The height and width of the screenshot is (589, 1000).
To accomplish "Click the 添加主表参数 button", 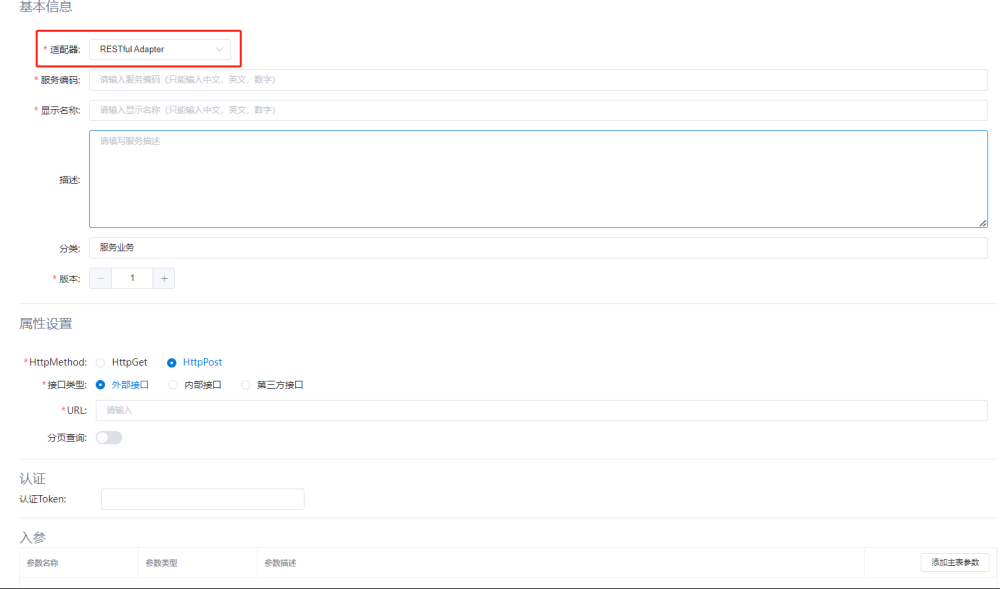I will 954,563.
